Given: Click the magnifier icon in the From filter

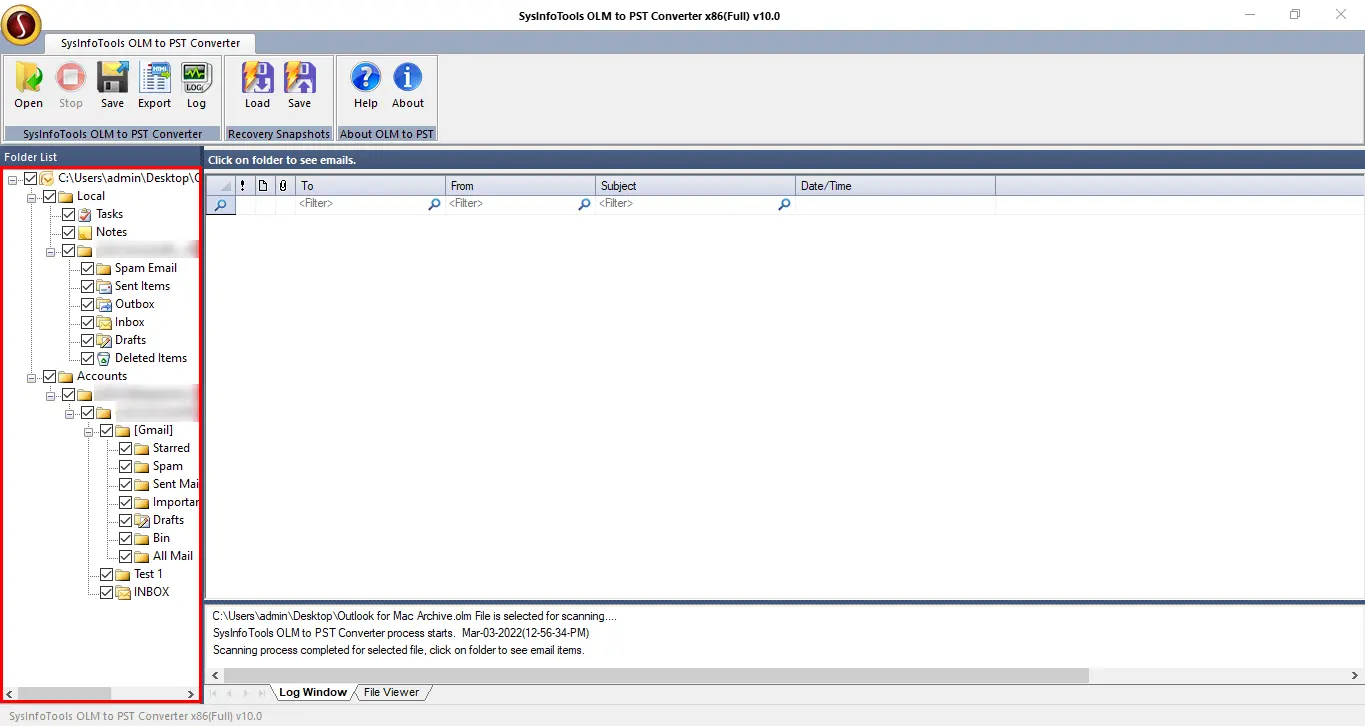Looking at the screenshot, I should (x=584, y=204).
